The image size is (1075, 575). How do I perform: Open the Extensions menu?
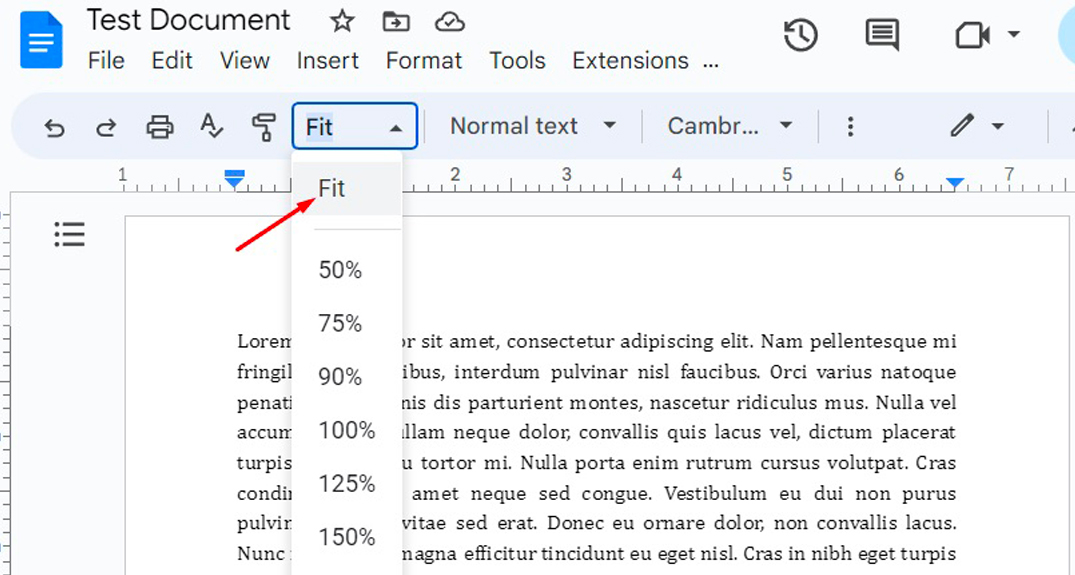point(630,61)
